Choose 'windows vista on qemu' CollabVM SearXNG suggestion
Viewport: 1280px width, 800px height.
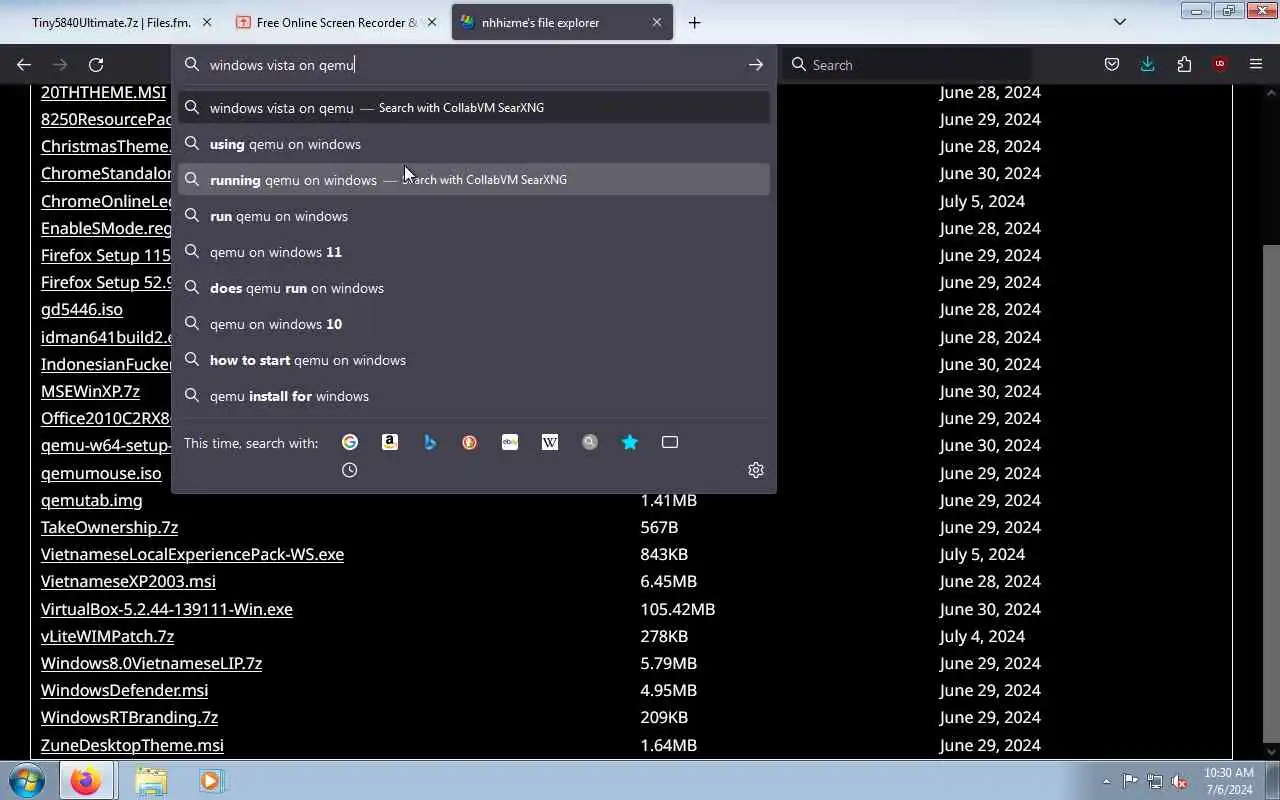pyautogui.click(x=474, y=108)
